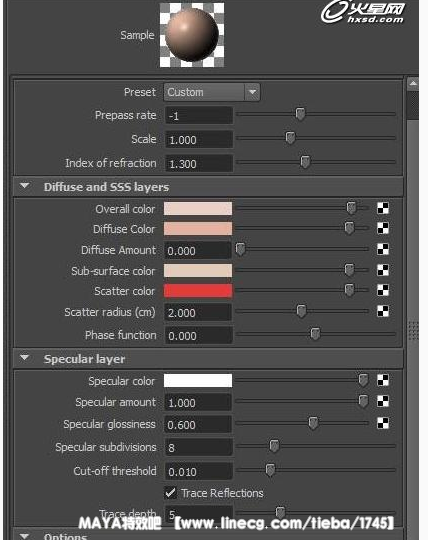The height and width of the screenshot is (540, 428).
Task: Expand the Options section
Action: tap(24, 536)
